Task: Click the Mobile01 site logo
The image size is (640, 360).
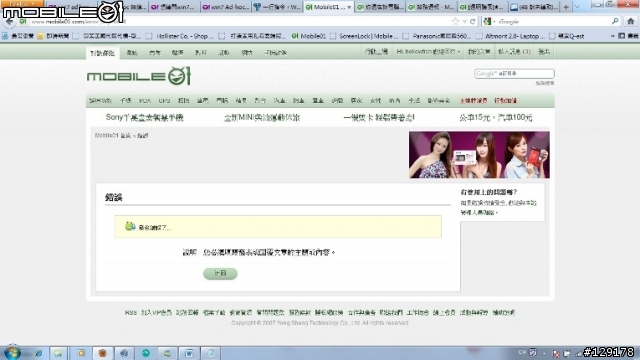Action: click(139, 76)
